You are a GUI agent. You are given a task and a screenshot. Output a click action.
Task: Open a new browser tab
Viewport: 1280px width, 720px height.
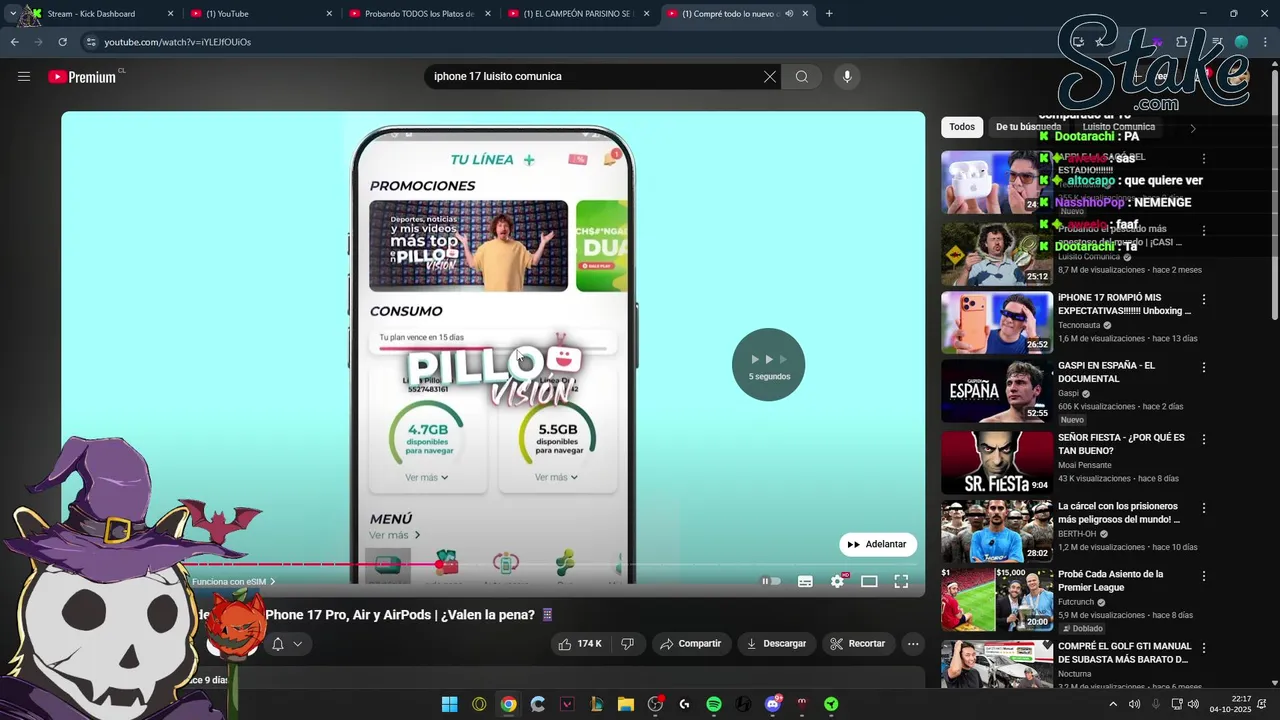coord(829,14)
